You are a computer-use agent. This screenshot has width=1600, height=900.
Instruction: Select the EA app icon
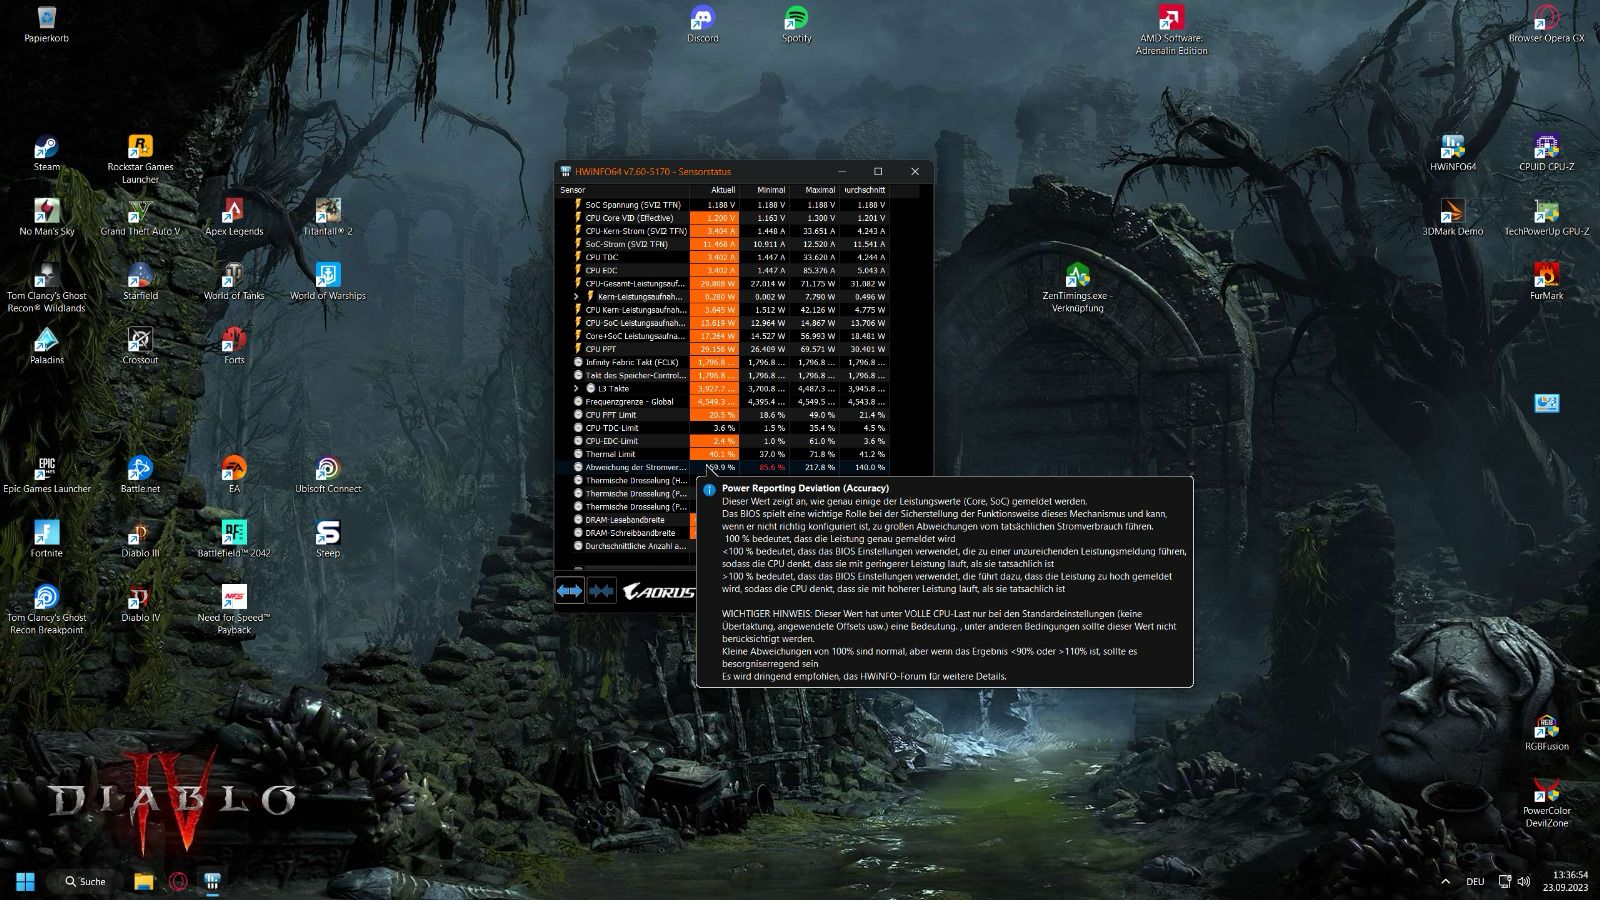point(234,474)
